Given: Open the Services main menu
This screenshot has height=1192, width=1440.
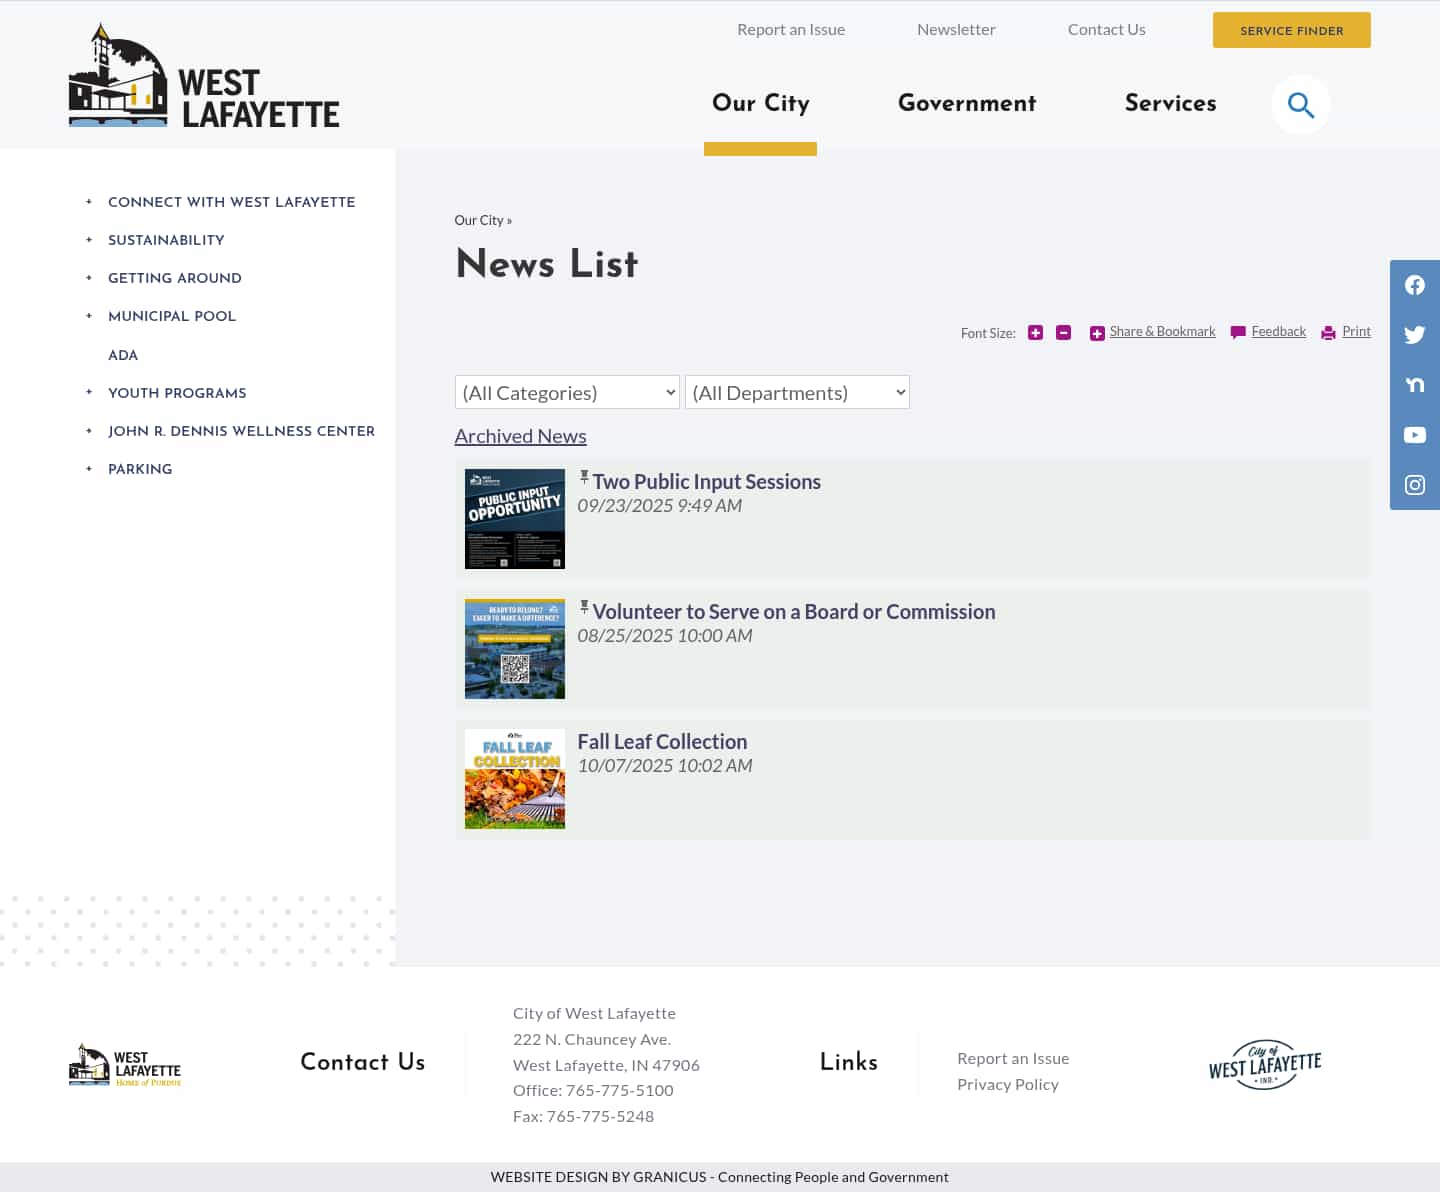Looking at the screenshot, I should pos(1170,103).
